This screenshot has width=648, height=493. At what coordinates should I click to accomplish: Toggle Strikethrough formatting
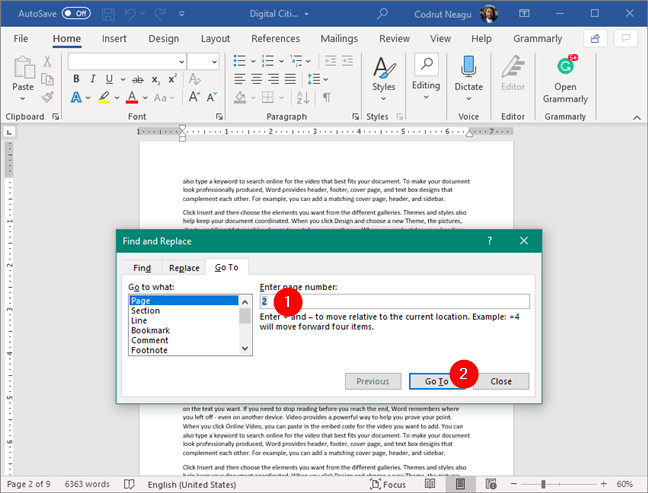138,79
